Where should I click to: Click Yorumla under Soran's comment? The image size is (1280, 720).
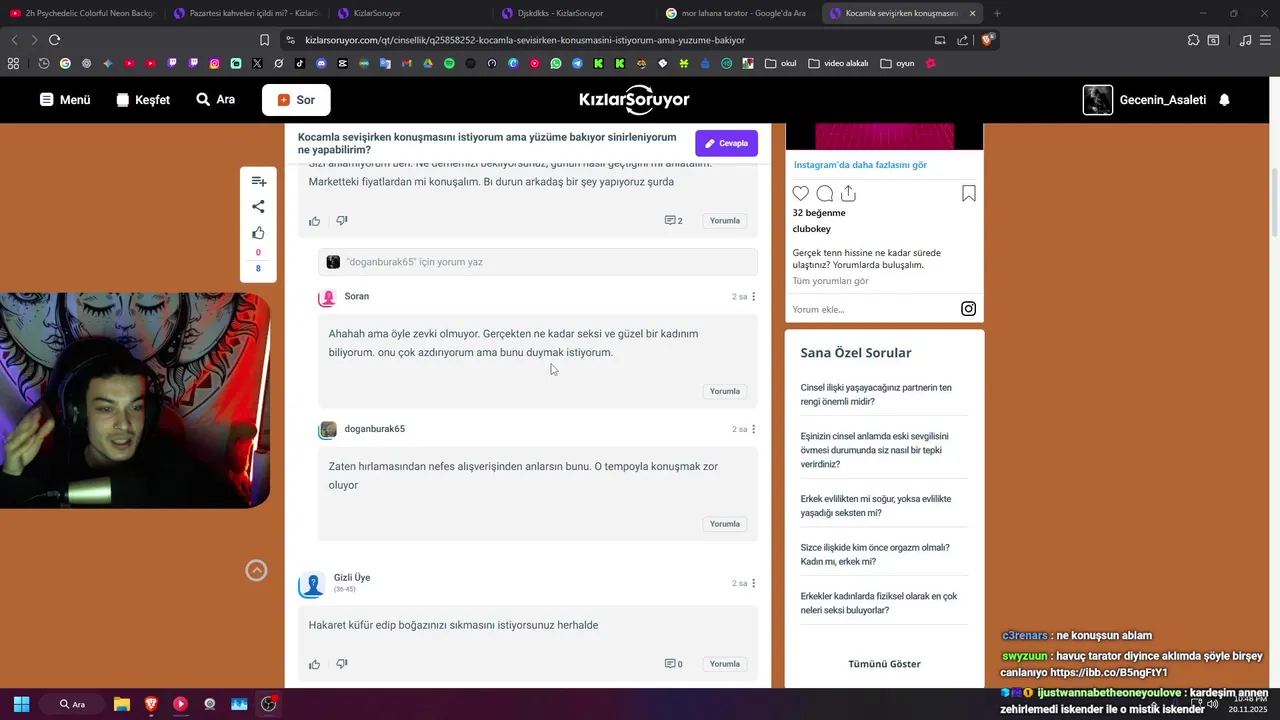pyautogui.click(x=724, y=392)
